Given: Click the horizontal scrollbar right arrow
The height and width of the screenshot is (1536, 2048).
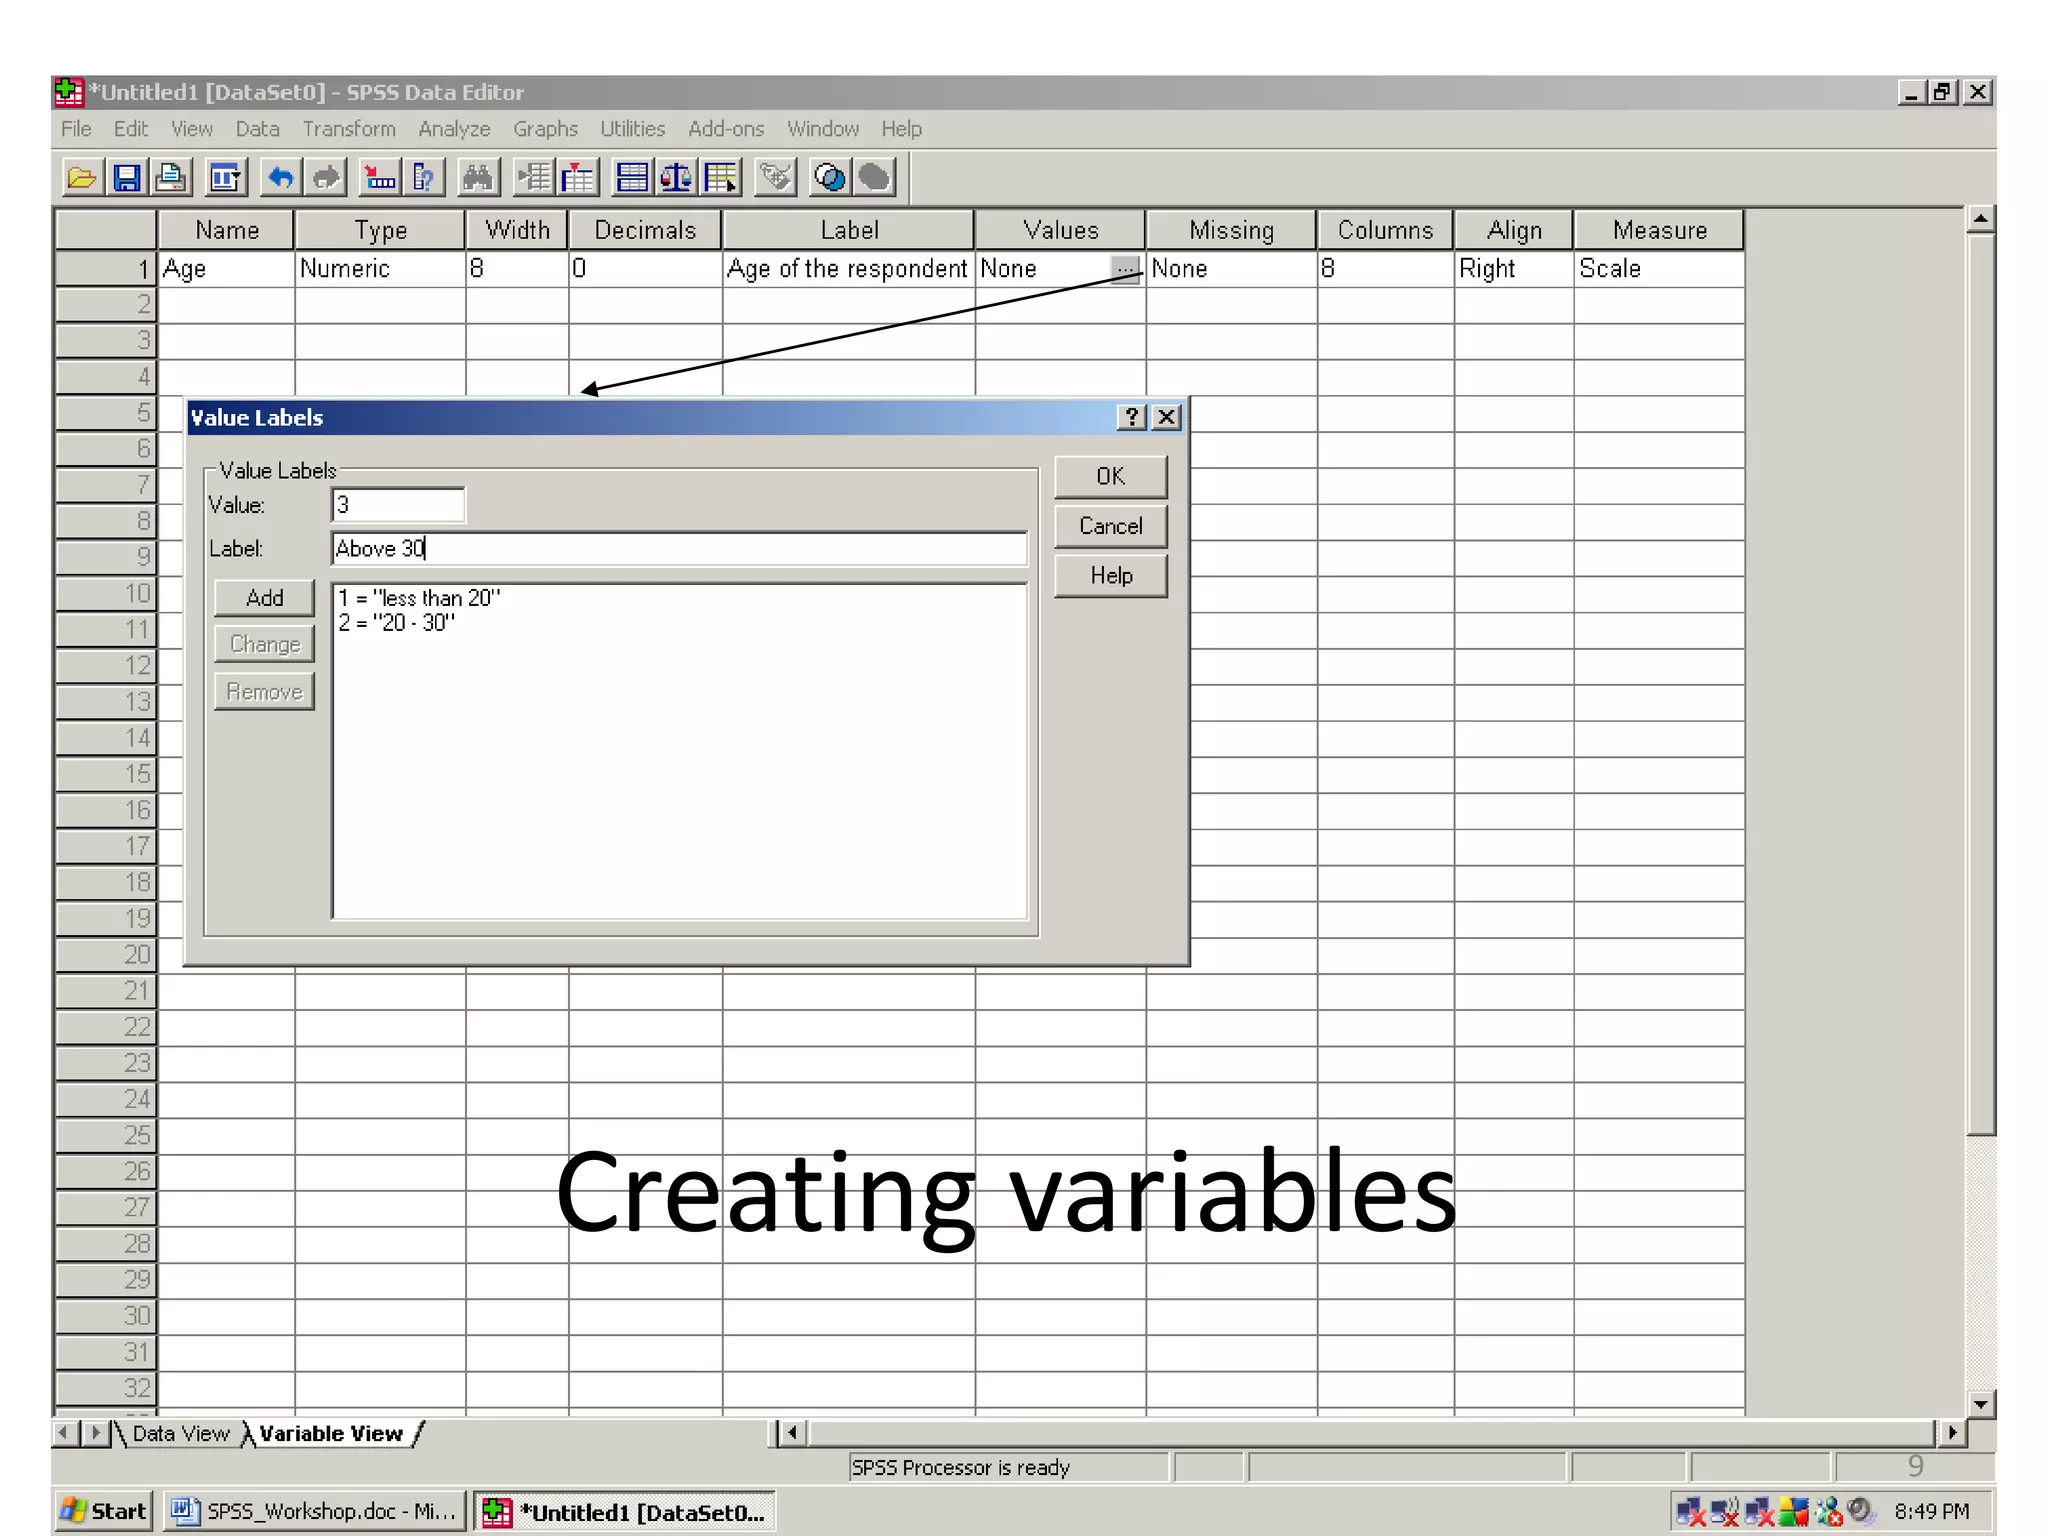Looking at the screenshot, I should (x=1952, y=1433).
